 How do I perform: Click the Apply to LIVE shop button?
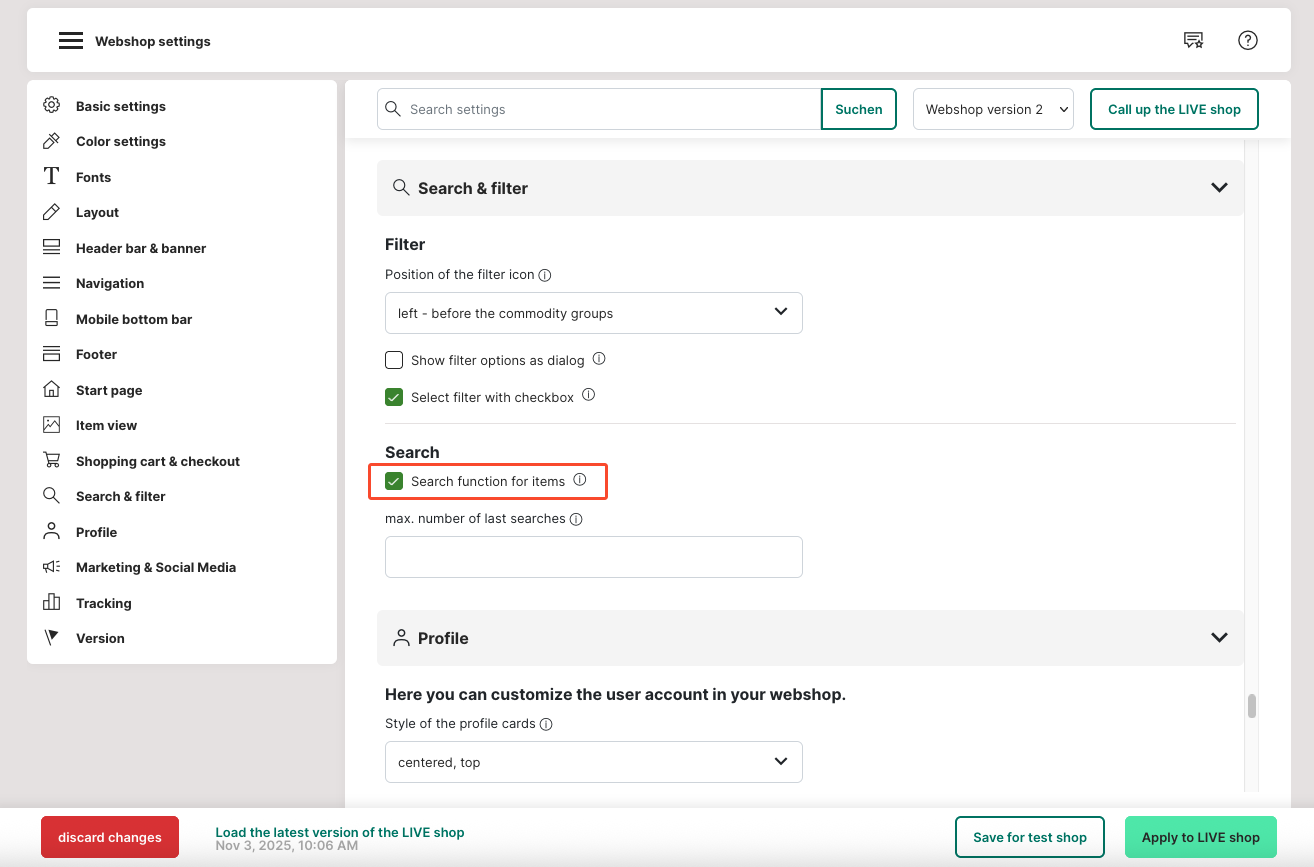[x=1200, y=837]
